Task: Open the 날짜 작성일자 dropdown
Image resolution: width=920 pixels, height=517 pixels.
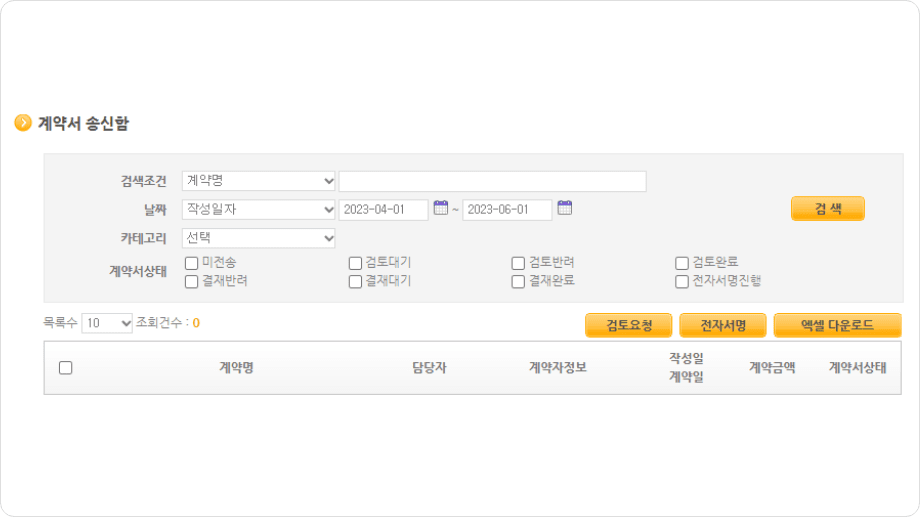Action: tap(259, 209)
